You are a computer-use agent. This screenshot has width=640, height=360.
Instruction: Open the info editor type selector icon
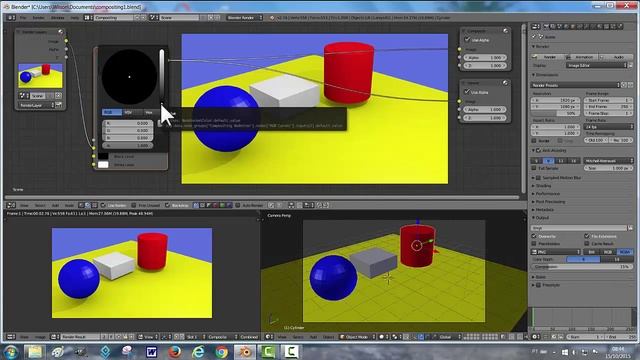pyautogui.click(x=11, y=18)
